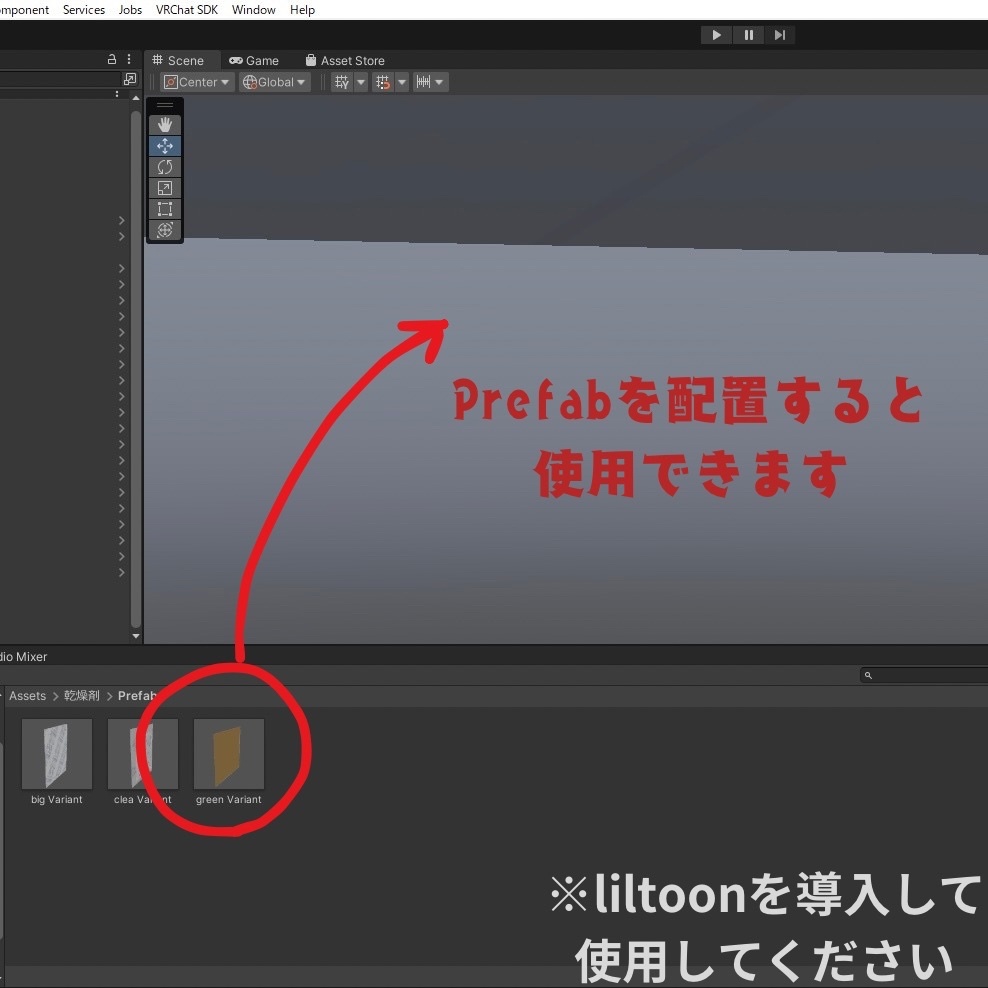Click the Prefab breadcrumb
This screenshot has height=988, width=988.
[137, 696]
